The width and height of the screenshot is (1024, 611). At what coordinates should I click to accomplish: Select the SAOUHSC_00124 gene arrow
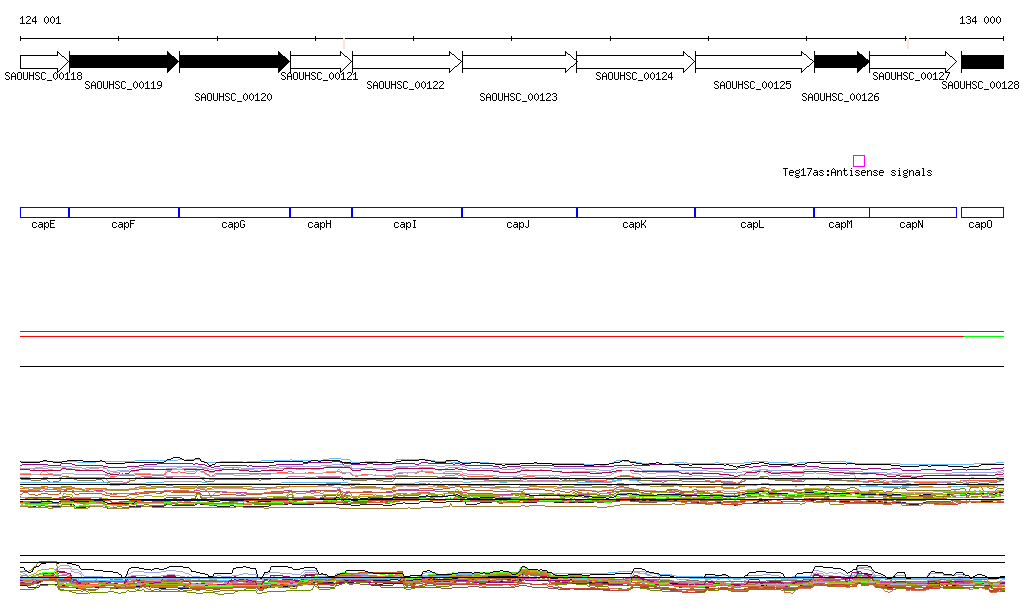[635, 62]
